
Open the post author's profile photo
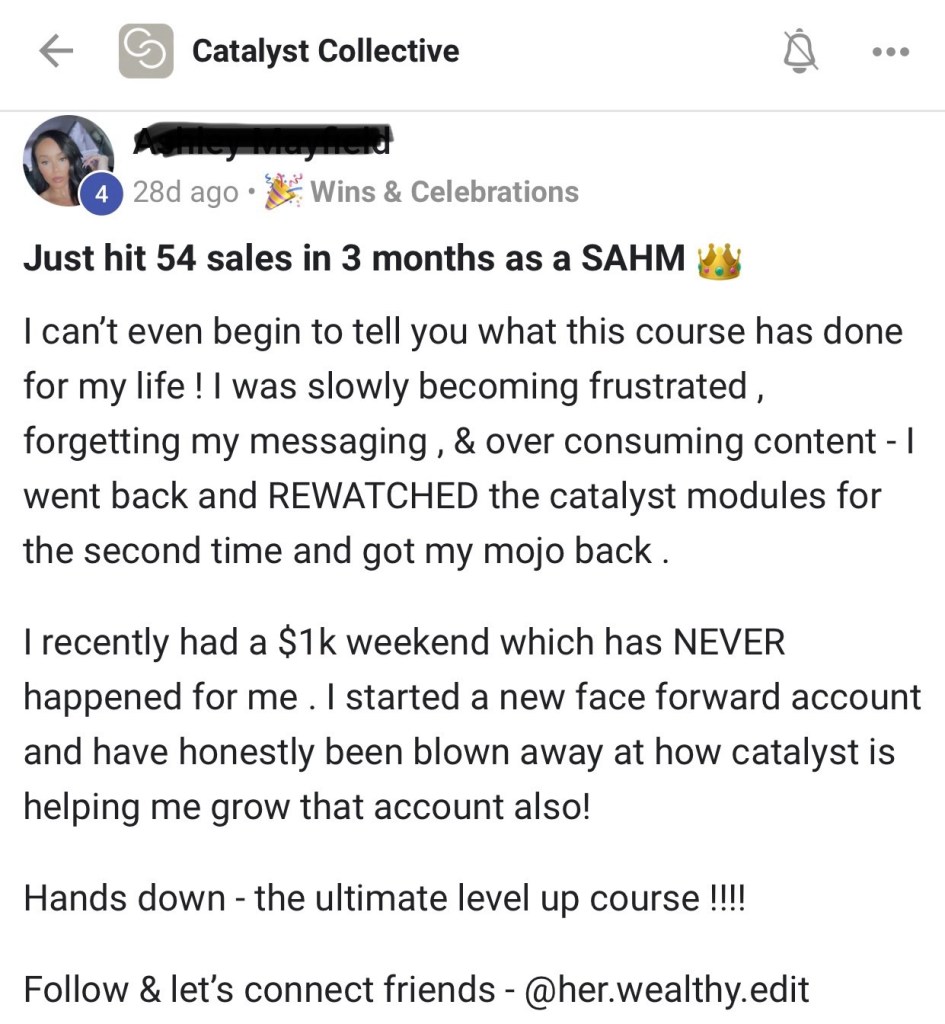67,160
